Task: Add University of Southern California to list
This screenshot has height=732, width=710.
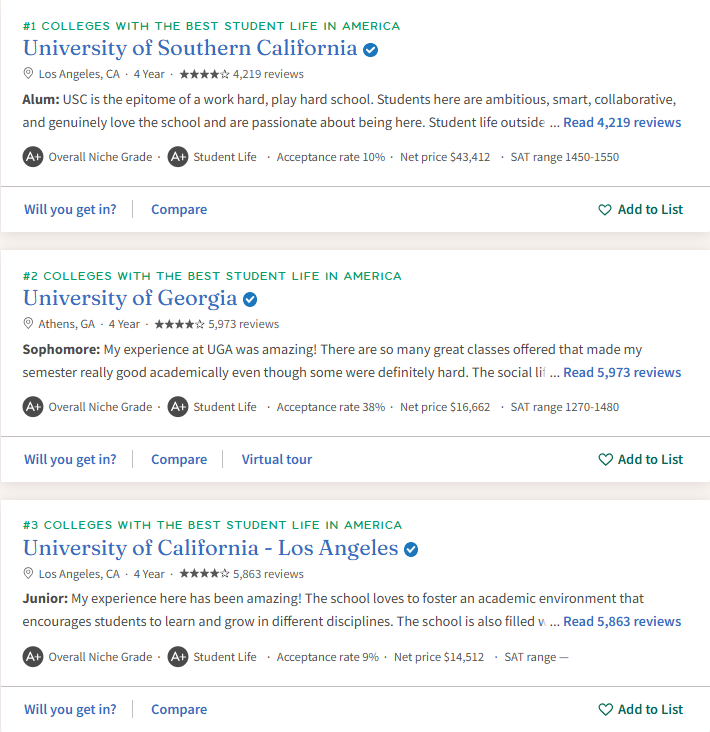Action: (x=640, y=210)
